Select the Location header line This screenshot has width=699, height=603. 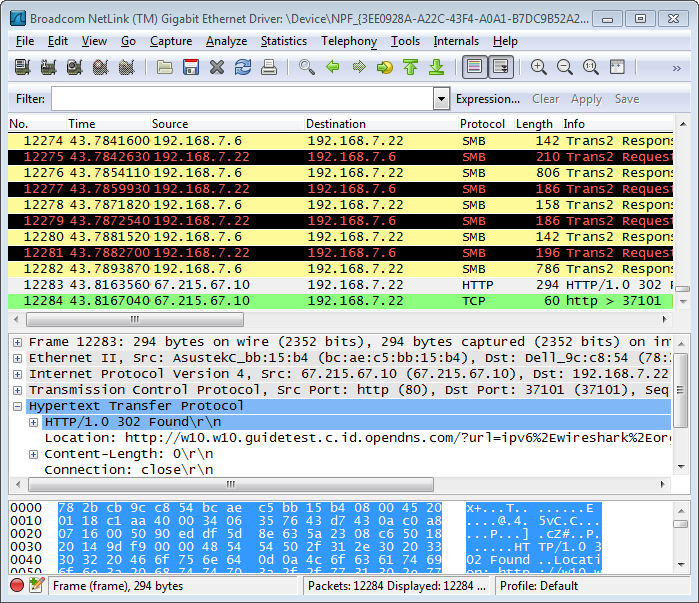coord(357,438)
